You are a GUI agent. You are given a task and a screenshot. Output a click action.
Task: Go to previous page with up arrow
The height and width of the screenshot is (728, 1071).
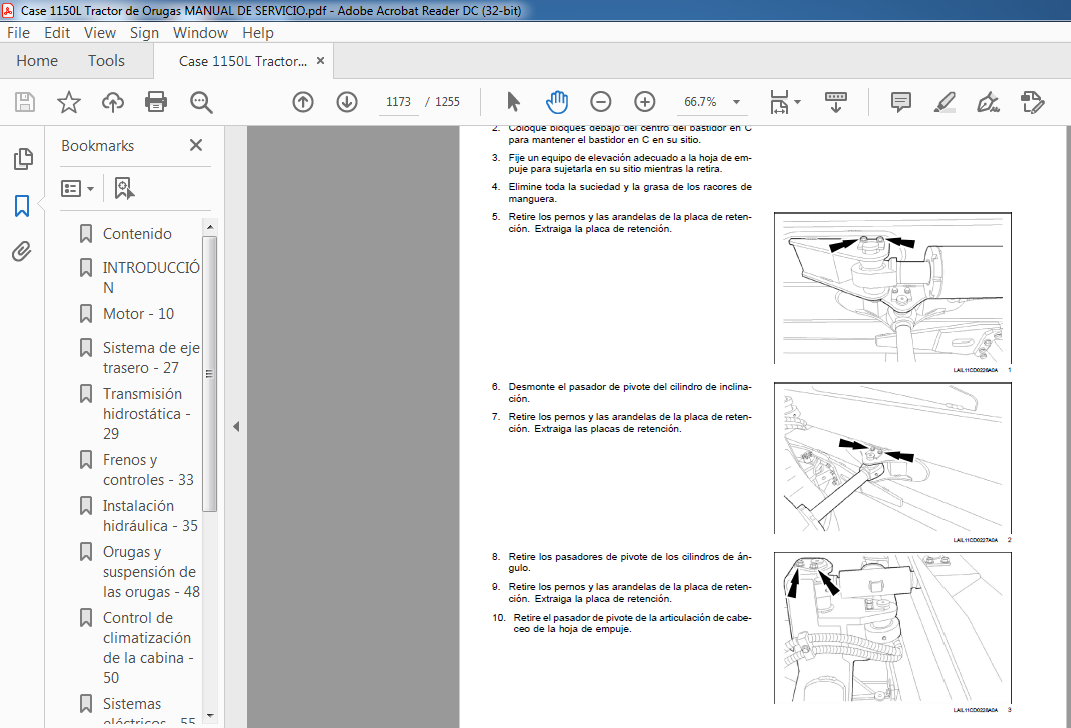click(303, 102)
